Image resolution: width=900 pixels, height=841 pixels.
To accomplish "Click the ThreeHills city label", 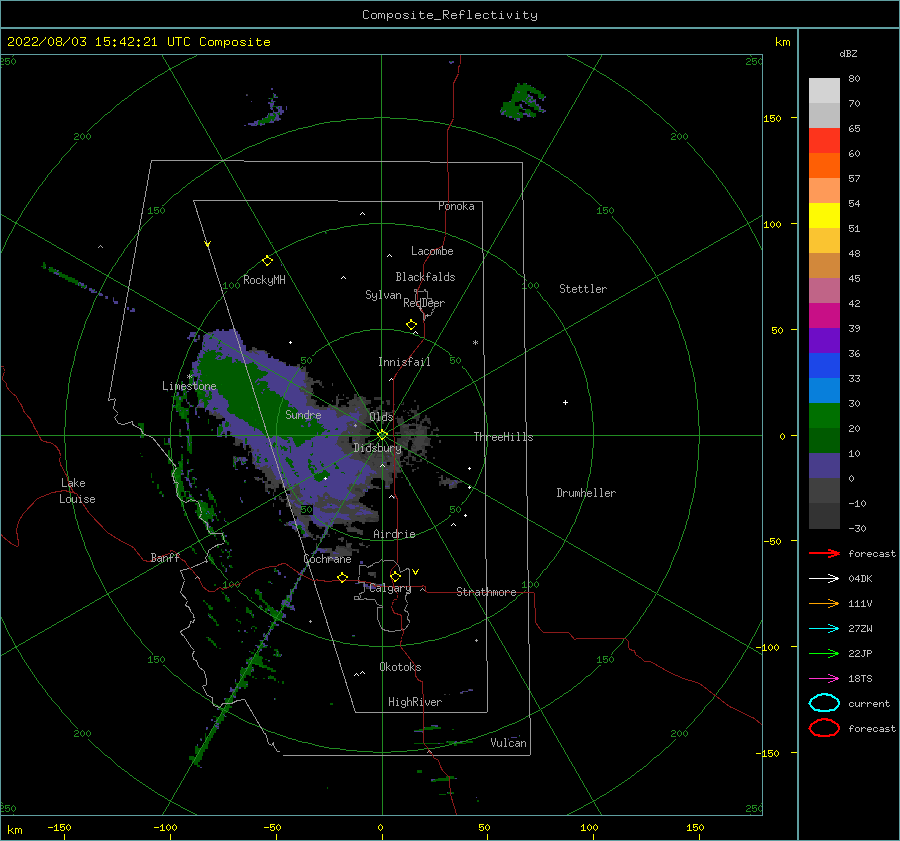I will pos(503,437).
